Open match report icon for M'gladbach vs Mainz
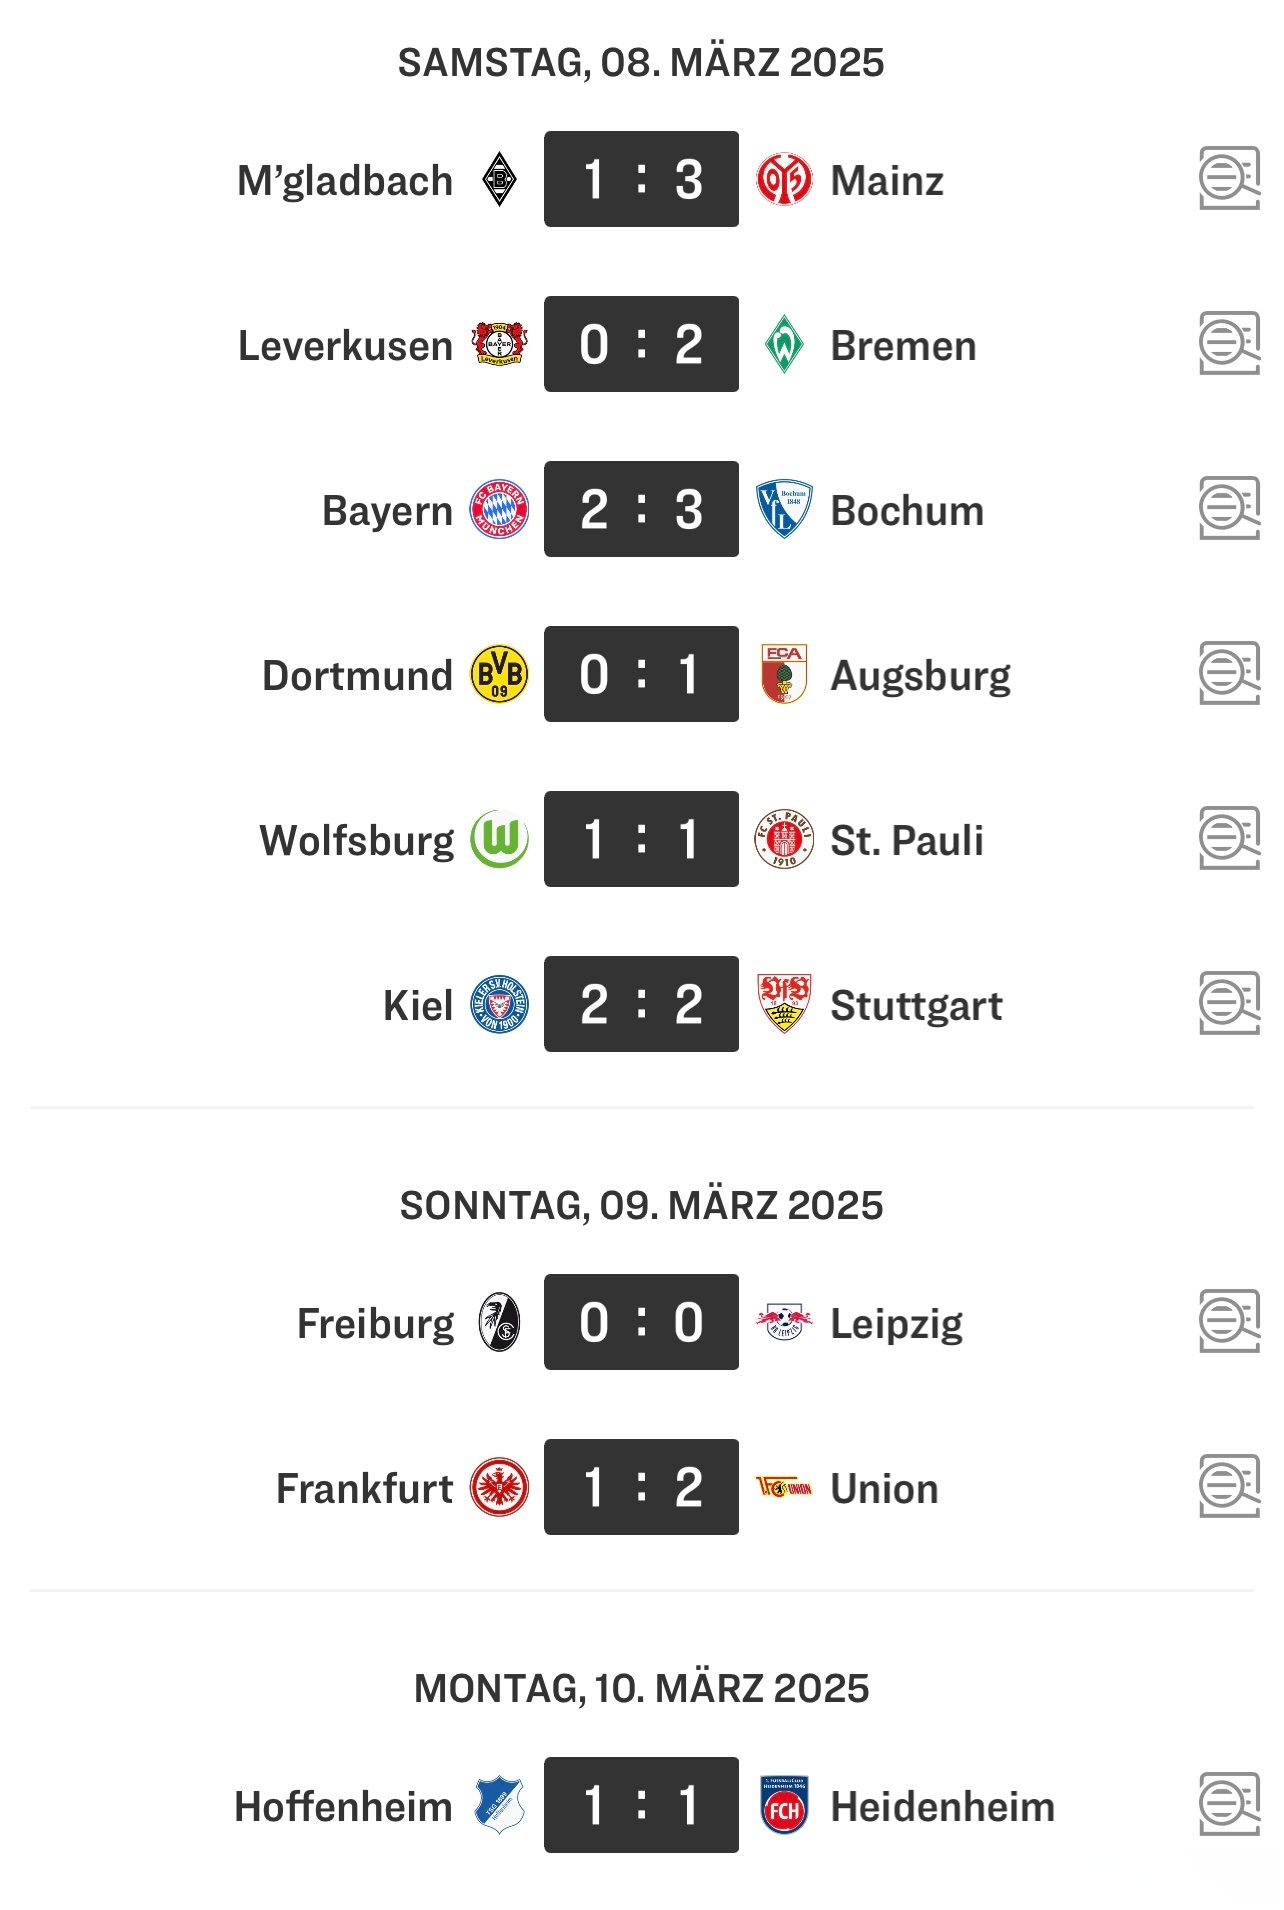 (x=1228, y=179)
